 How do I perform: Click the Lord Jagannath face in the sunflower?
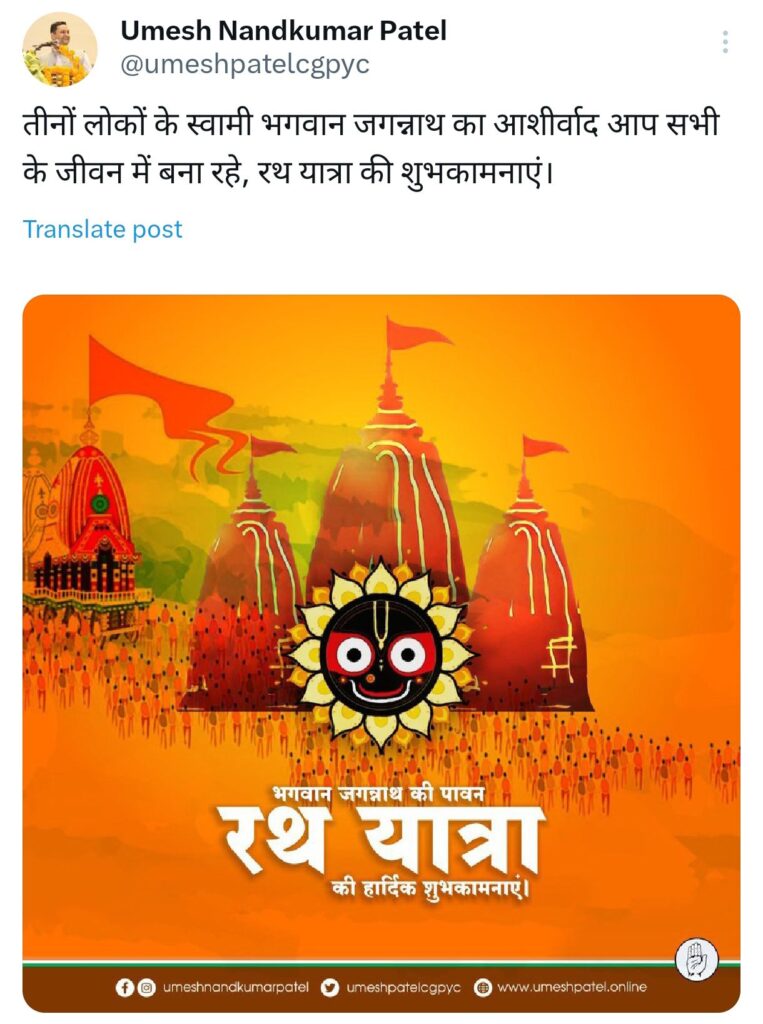tap(380, 654)
